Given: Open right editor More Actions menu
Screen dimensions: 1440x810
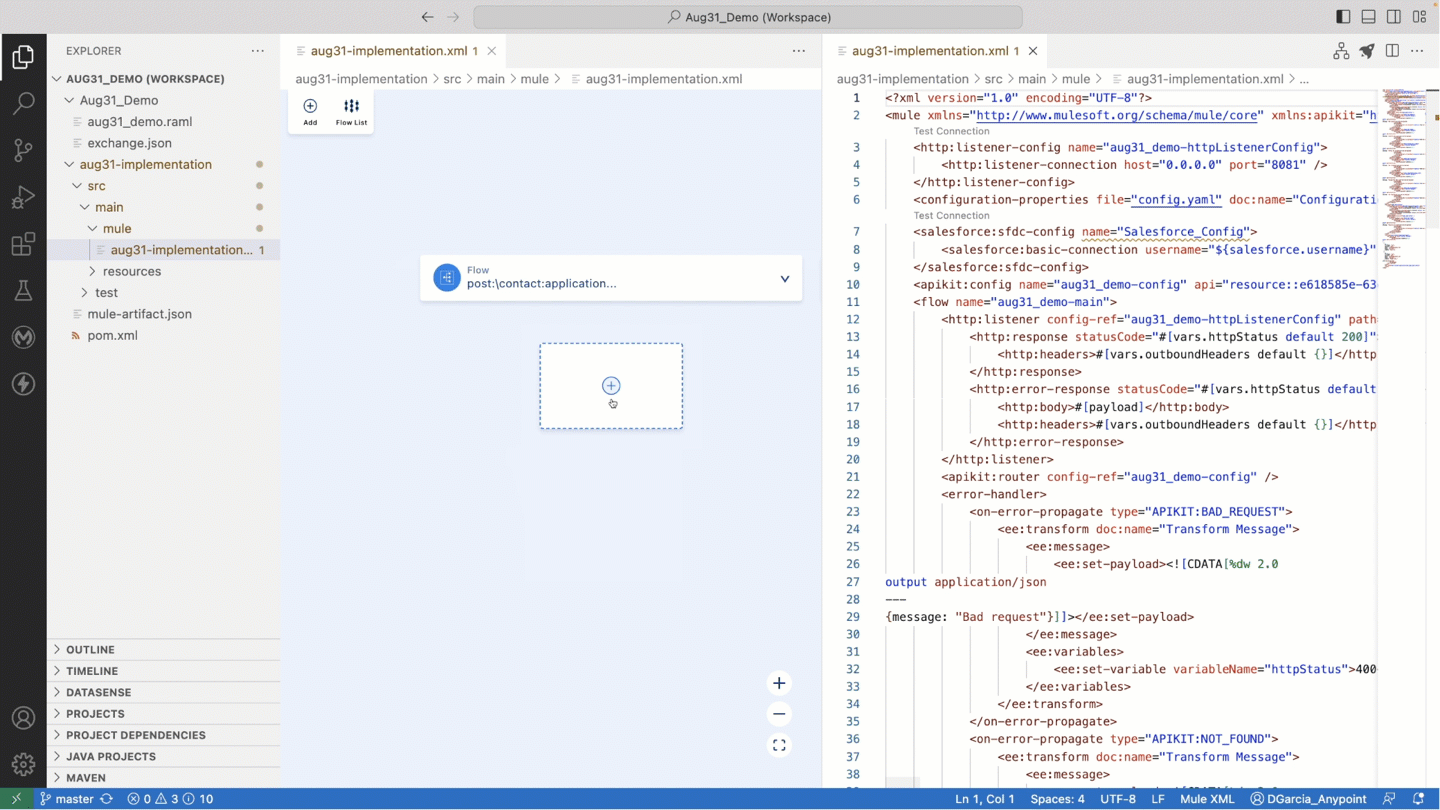Looking at the screenshot, I should point(1417,51).
